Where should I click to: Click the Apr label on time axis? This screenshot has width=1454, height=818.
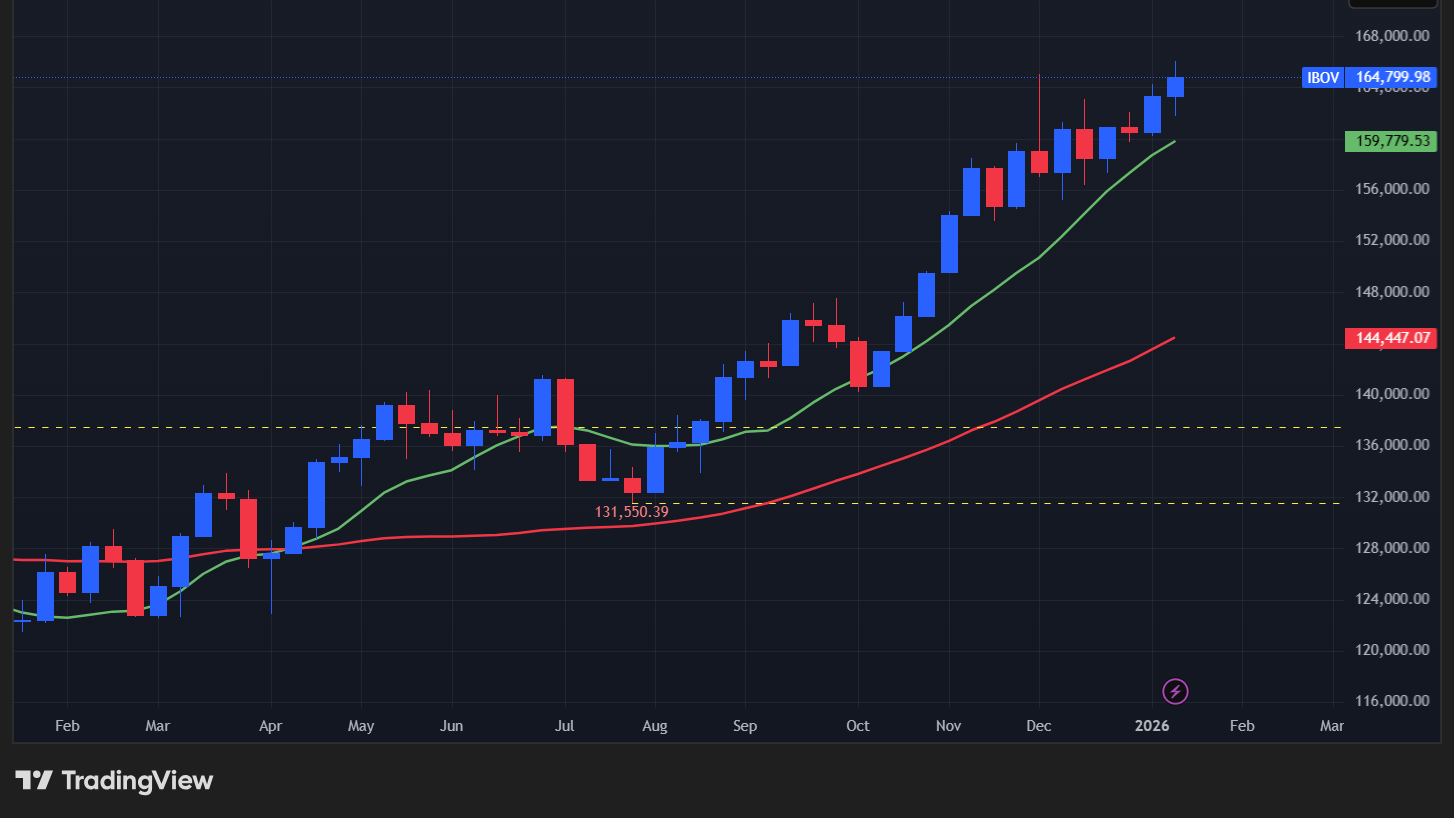tap(271, 727)
